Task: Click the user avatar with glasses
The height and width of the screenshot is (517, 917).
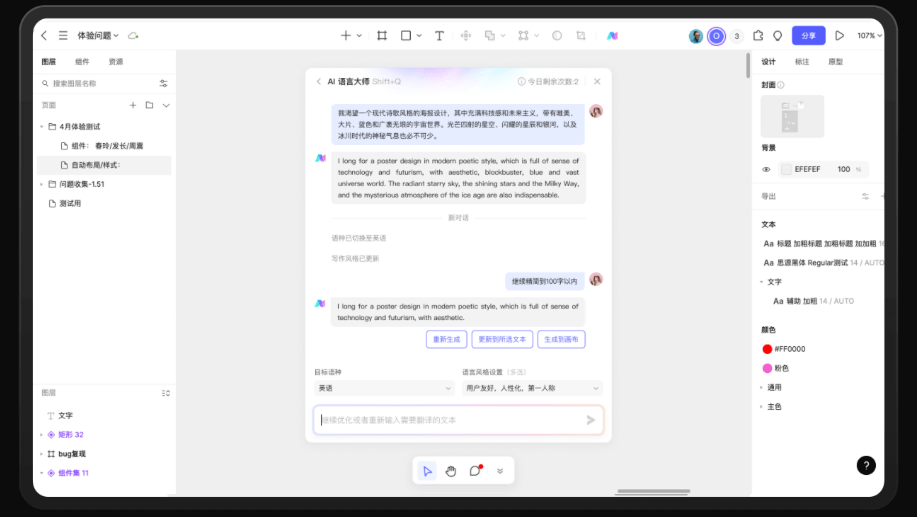Action: coord(696,36)
